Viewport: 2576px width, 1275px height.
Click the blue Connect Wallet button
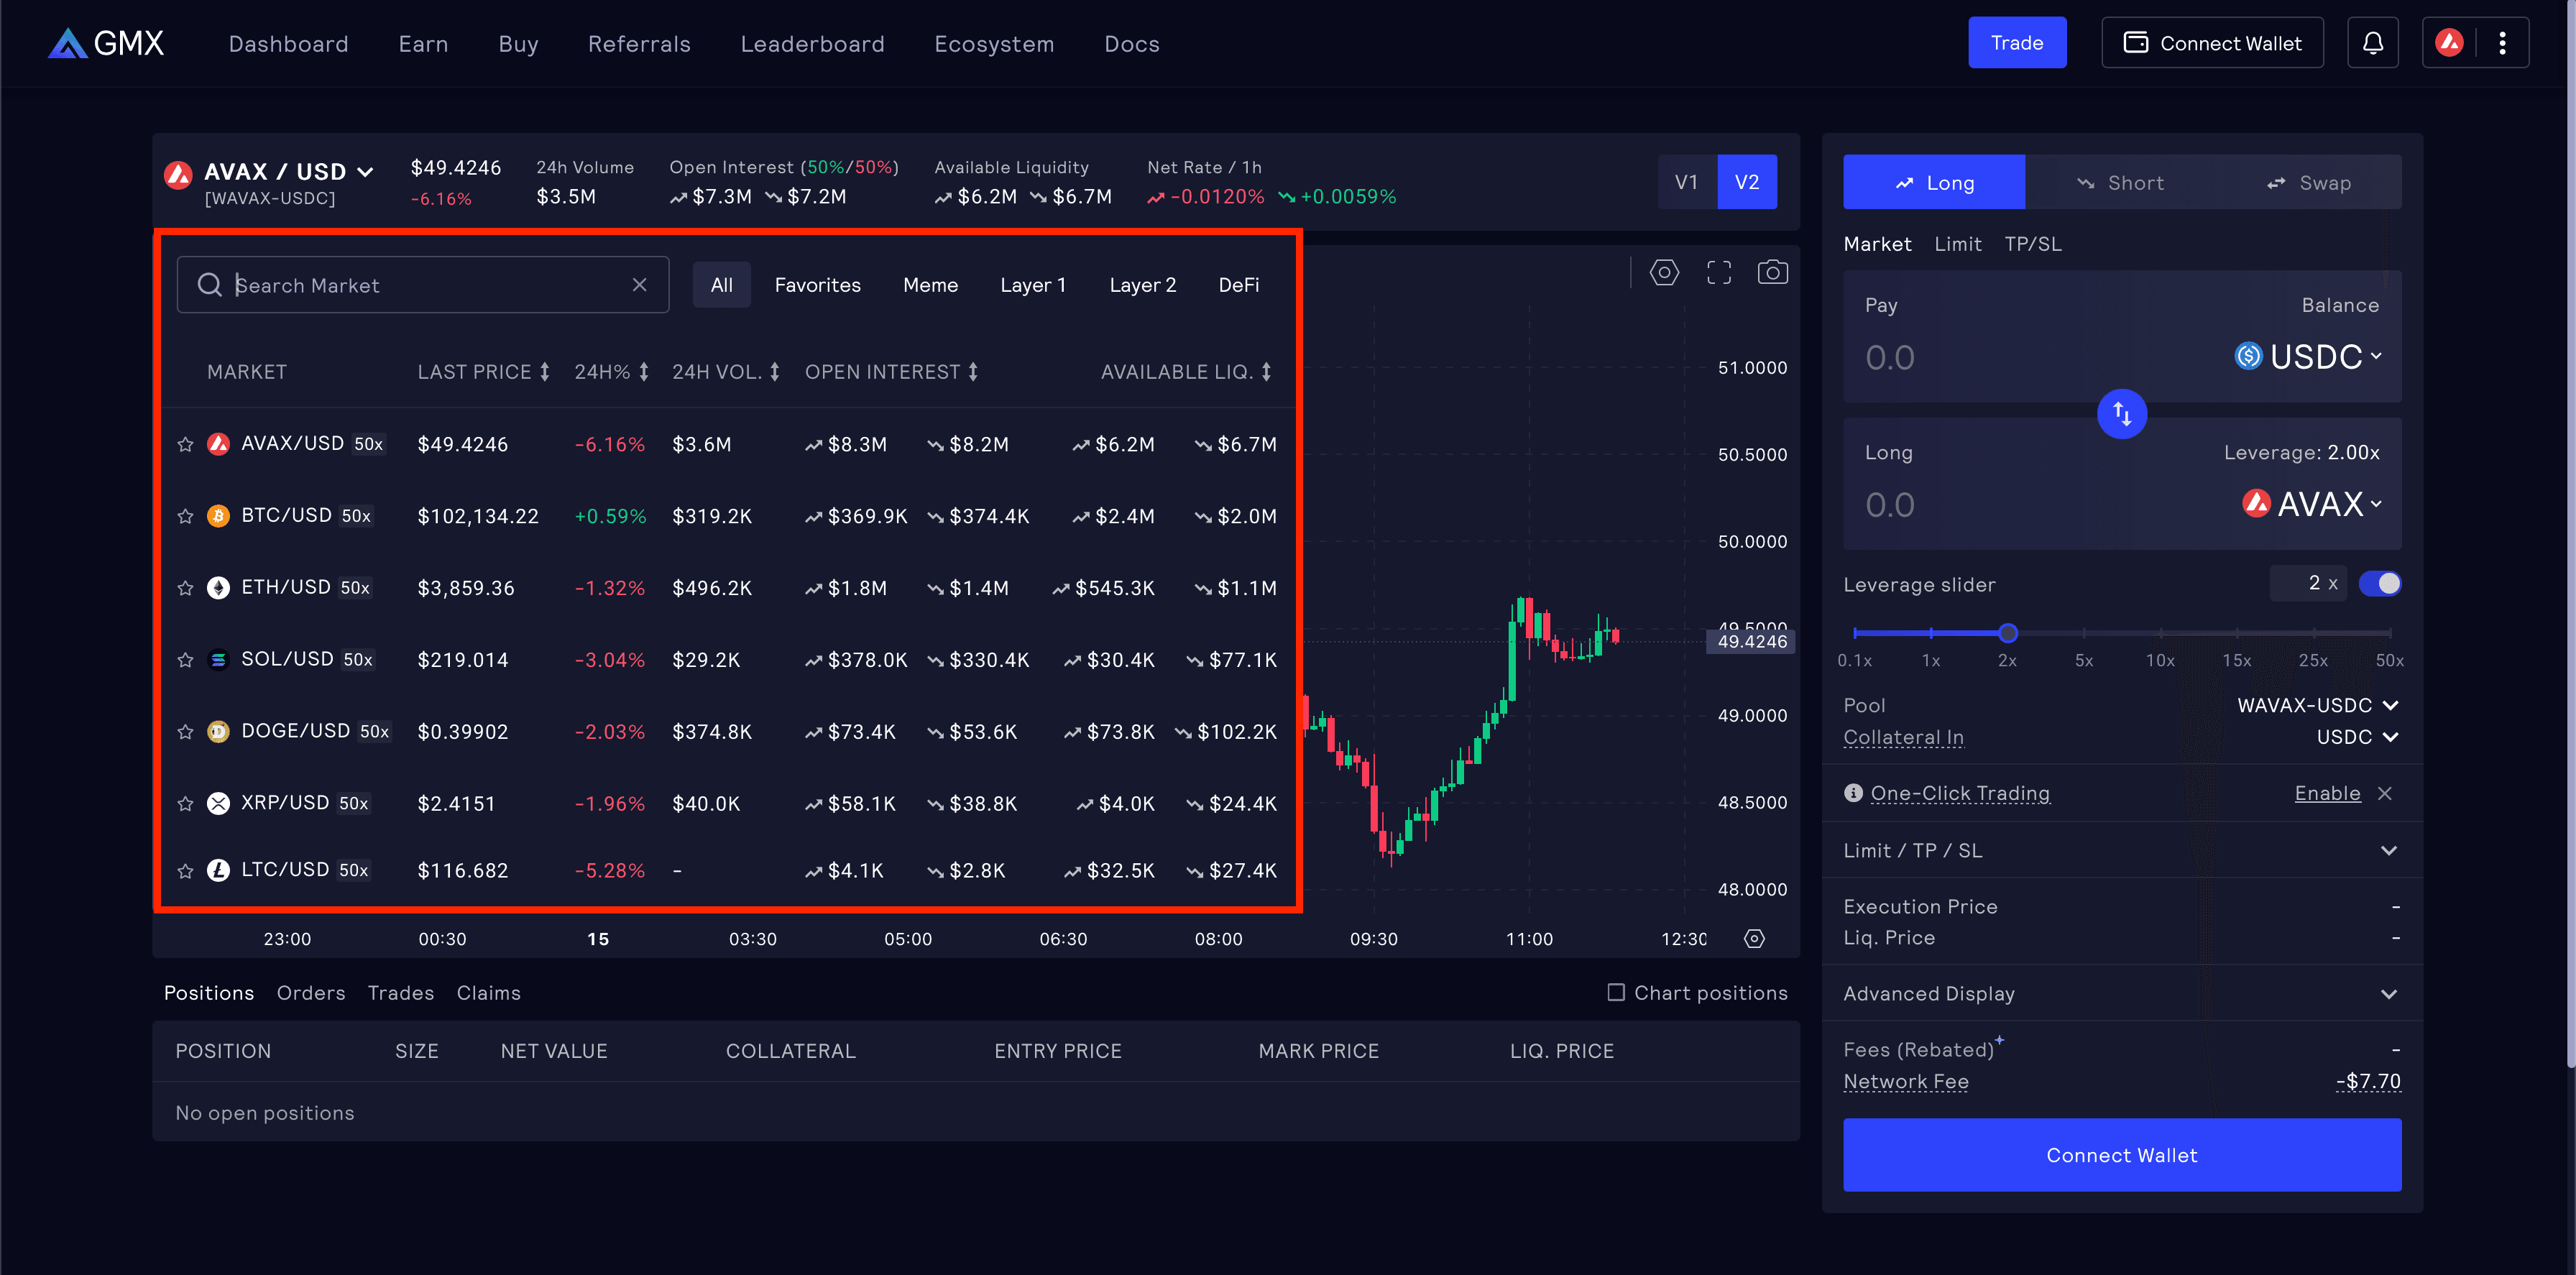(2121, 1155)
